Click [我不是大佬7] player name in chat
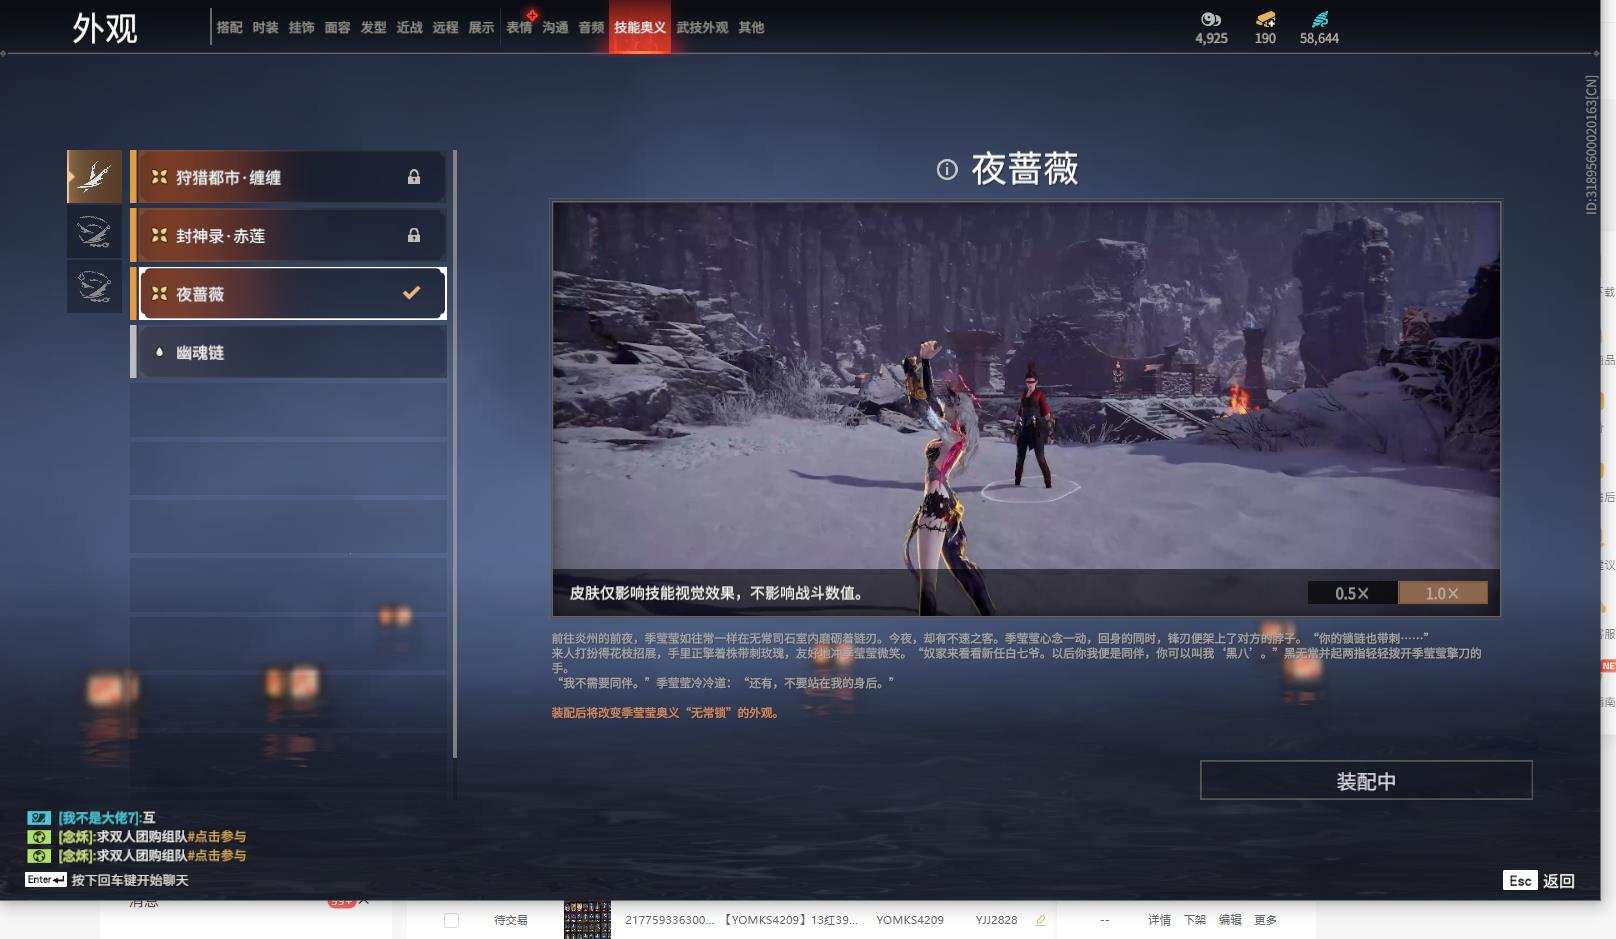 pyautogui.click(x=98, y=818)
